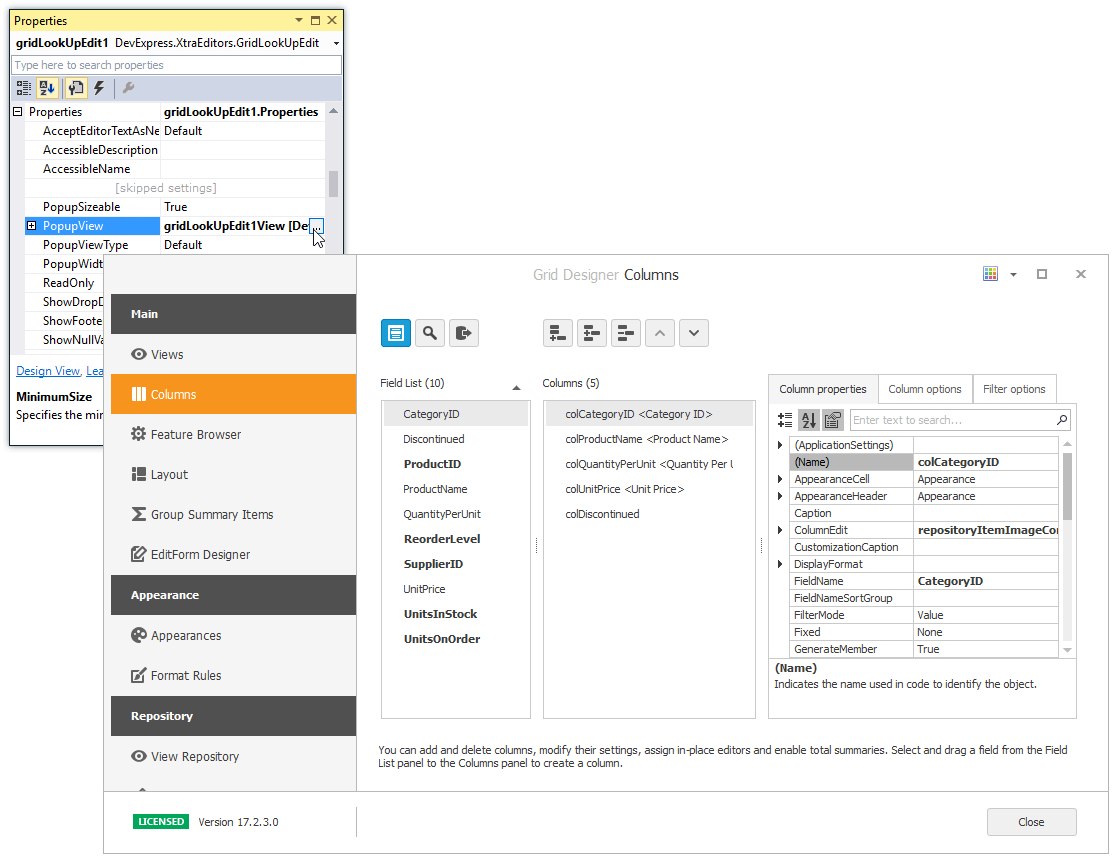This screenshot has width=1118, height=861.
Task: Toggle the blue field list view button
Action: coord(396,333)
